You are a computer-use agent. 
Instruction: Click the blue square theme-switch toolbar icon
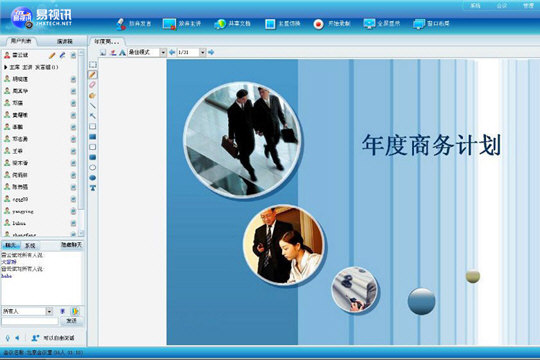point(270,24)
